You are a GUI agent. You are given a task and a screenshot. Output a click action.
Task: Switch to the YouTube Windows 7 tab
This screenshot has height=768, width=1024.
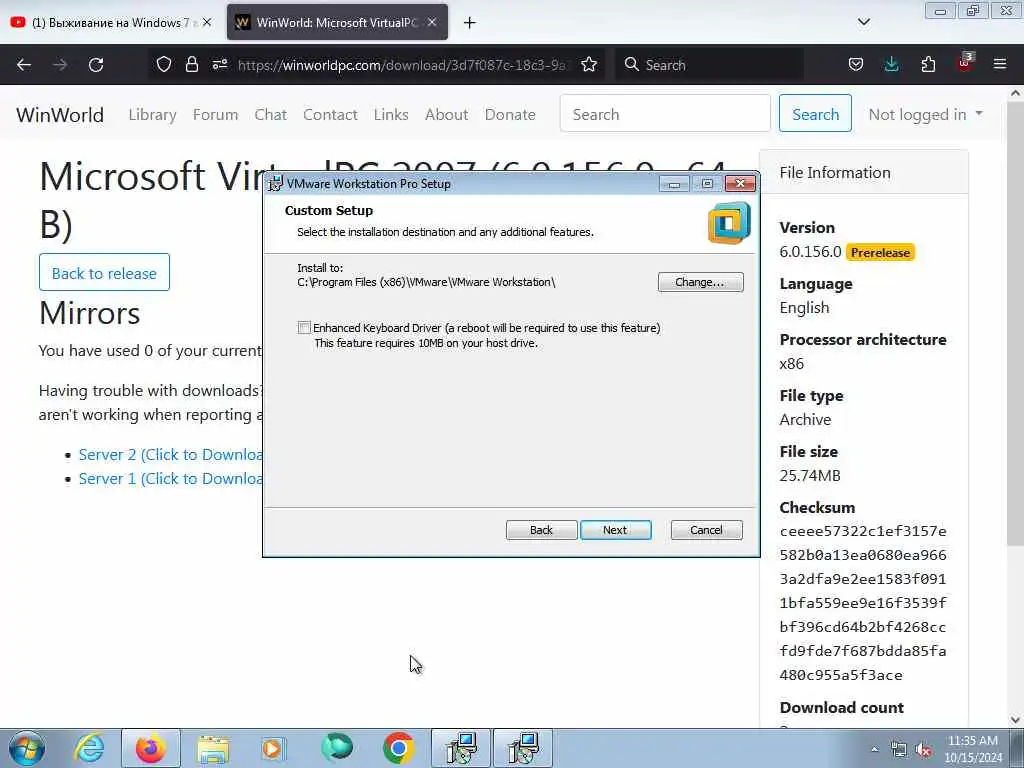click(x=111, y=22)
